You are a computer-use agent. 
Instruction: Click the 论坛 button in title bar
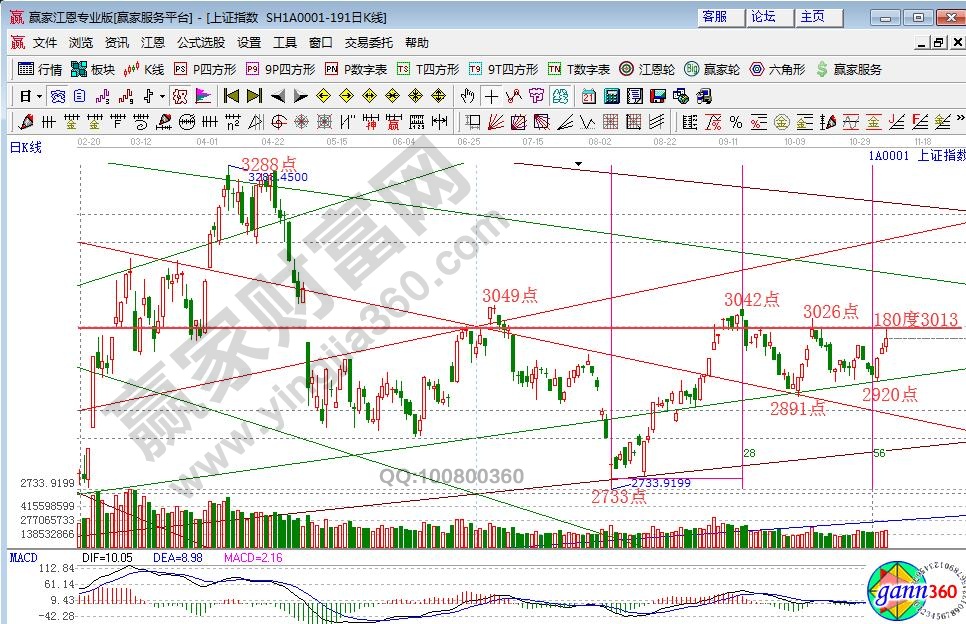(765, 16)
